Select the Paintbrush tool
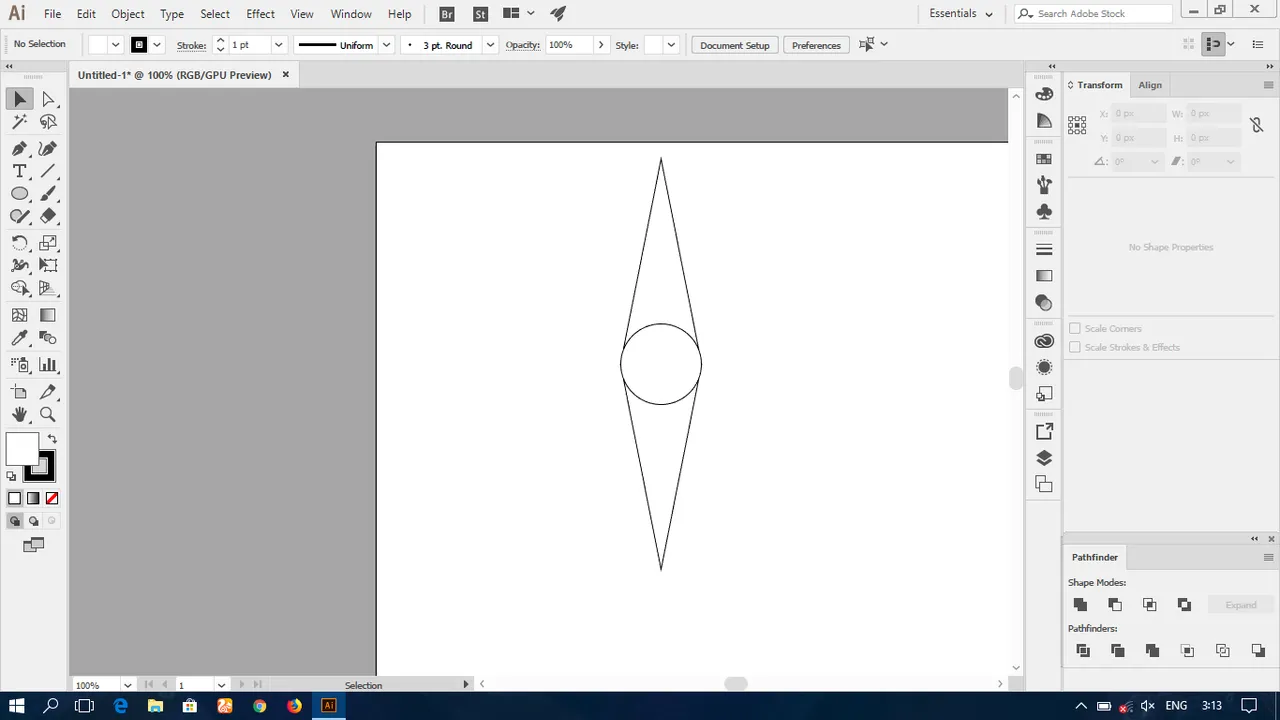This screenshot has height=720, width=1280. tap(48, 194)
